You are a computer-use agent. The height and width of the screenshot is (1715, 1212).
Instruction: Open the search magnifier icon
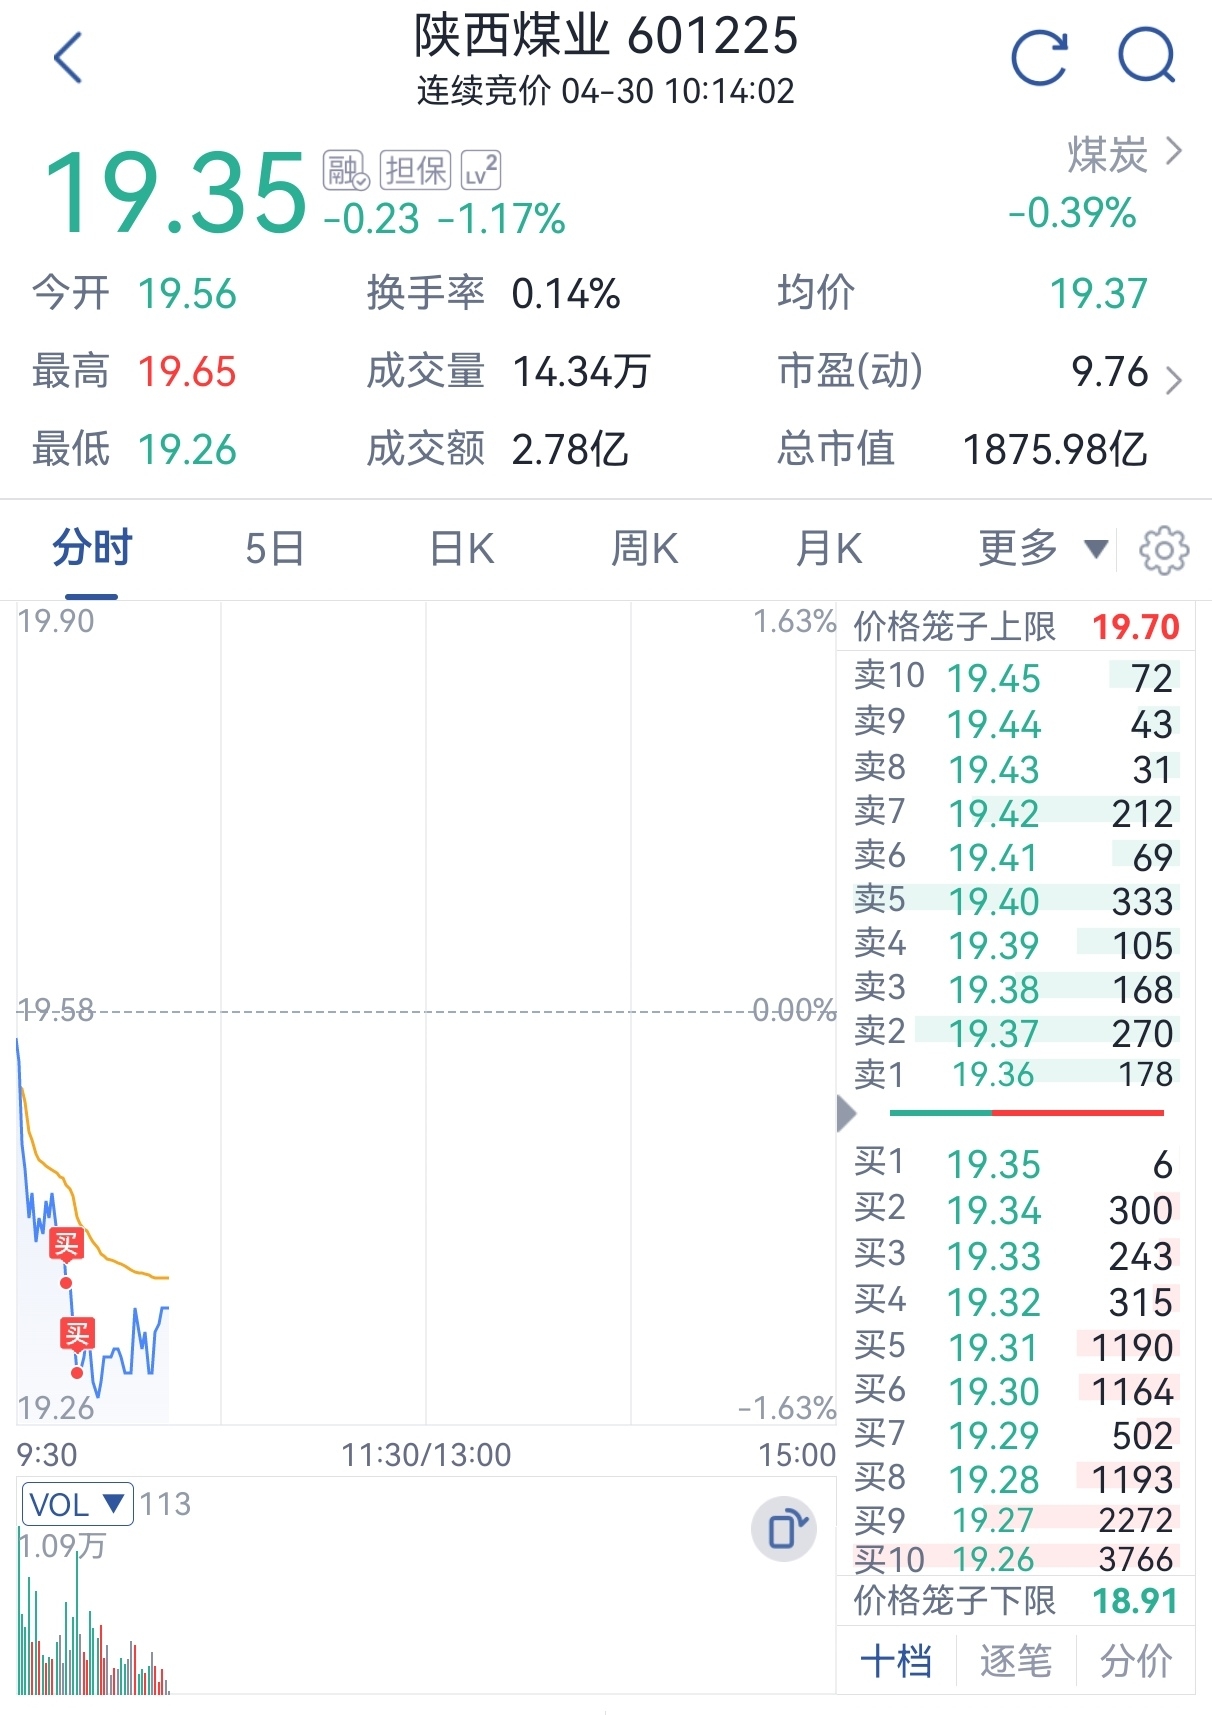pyautogui.click(x=1146, y=56)
